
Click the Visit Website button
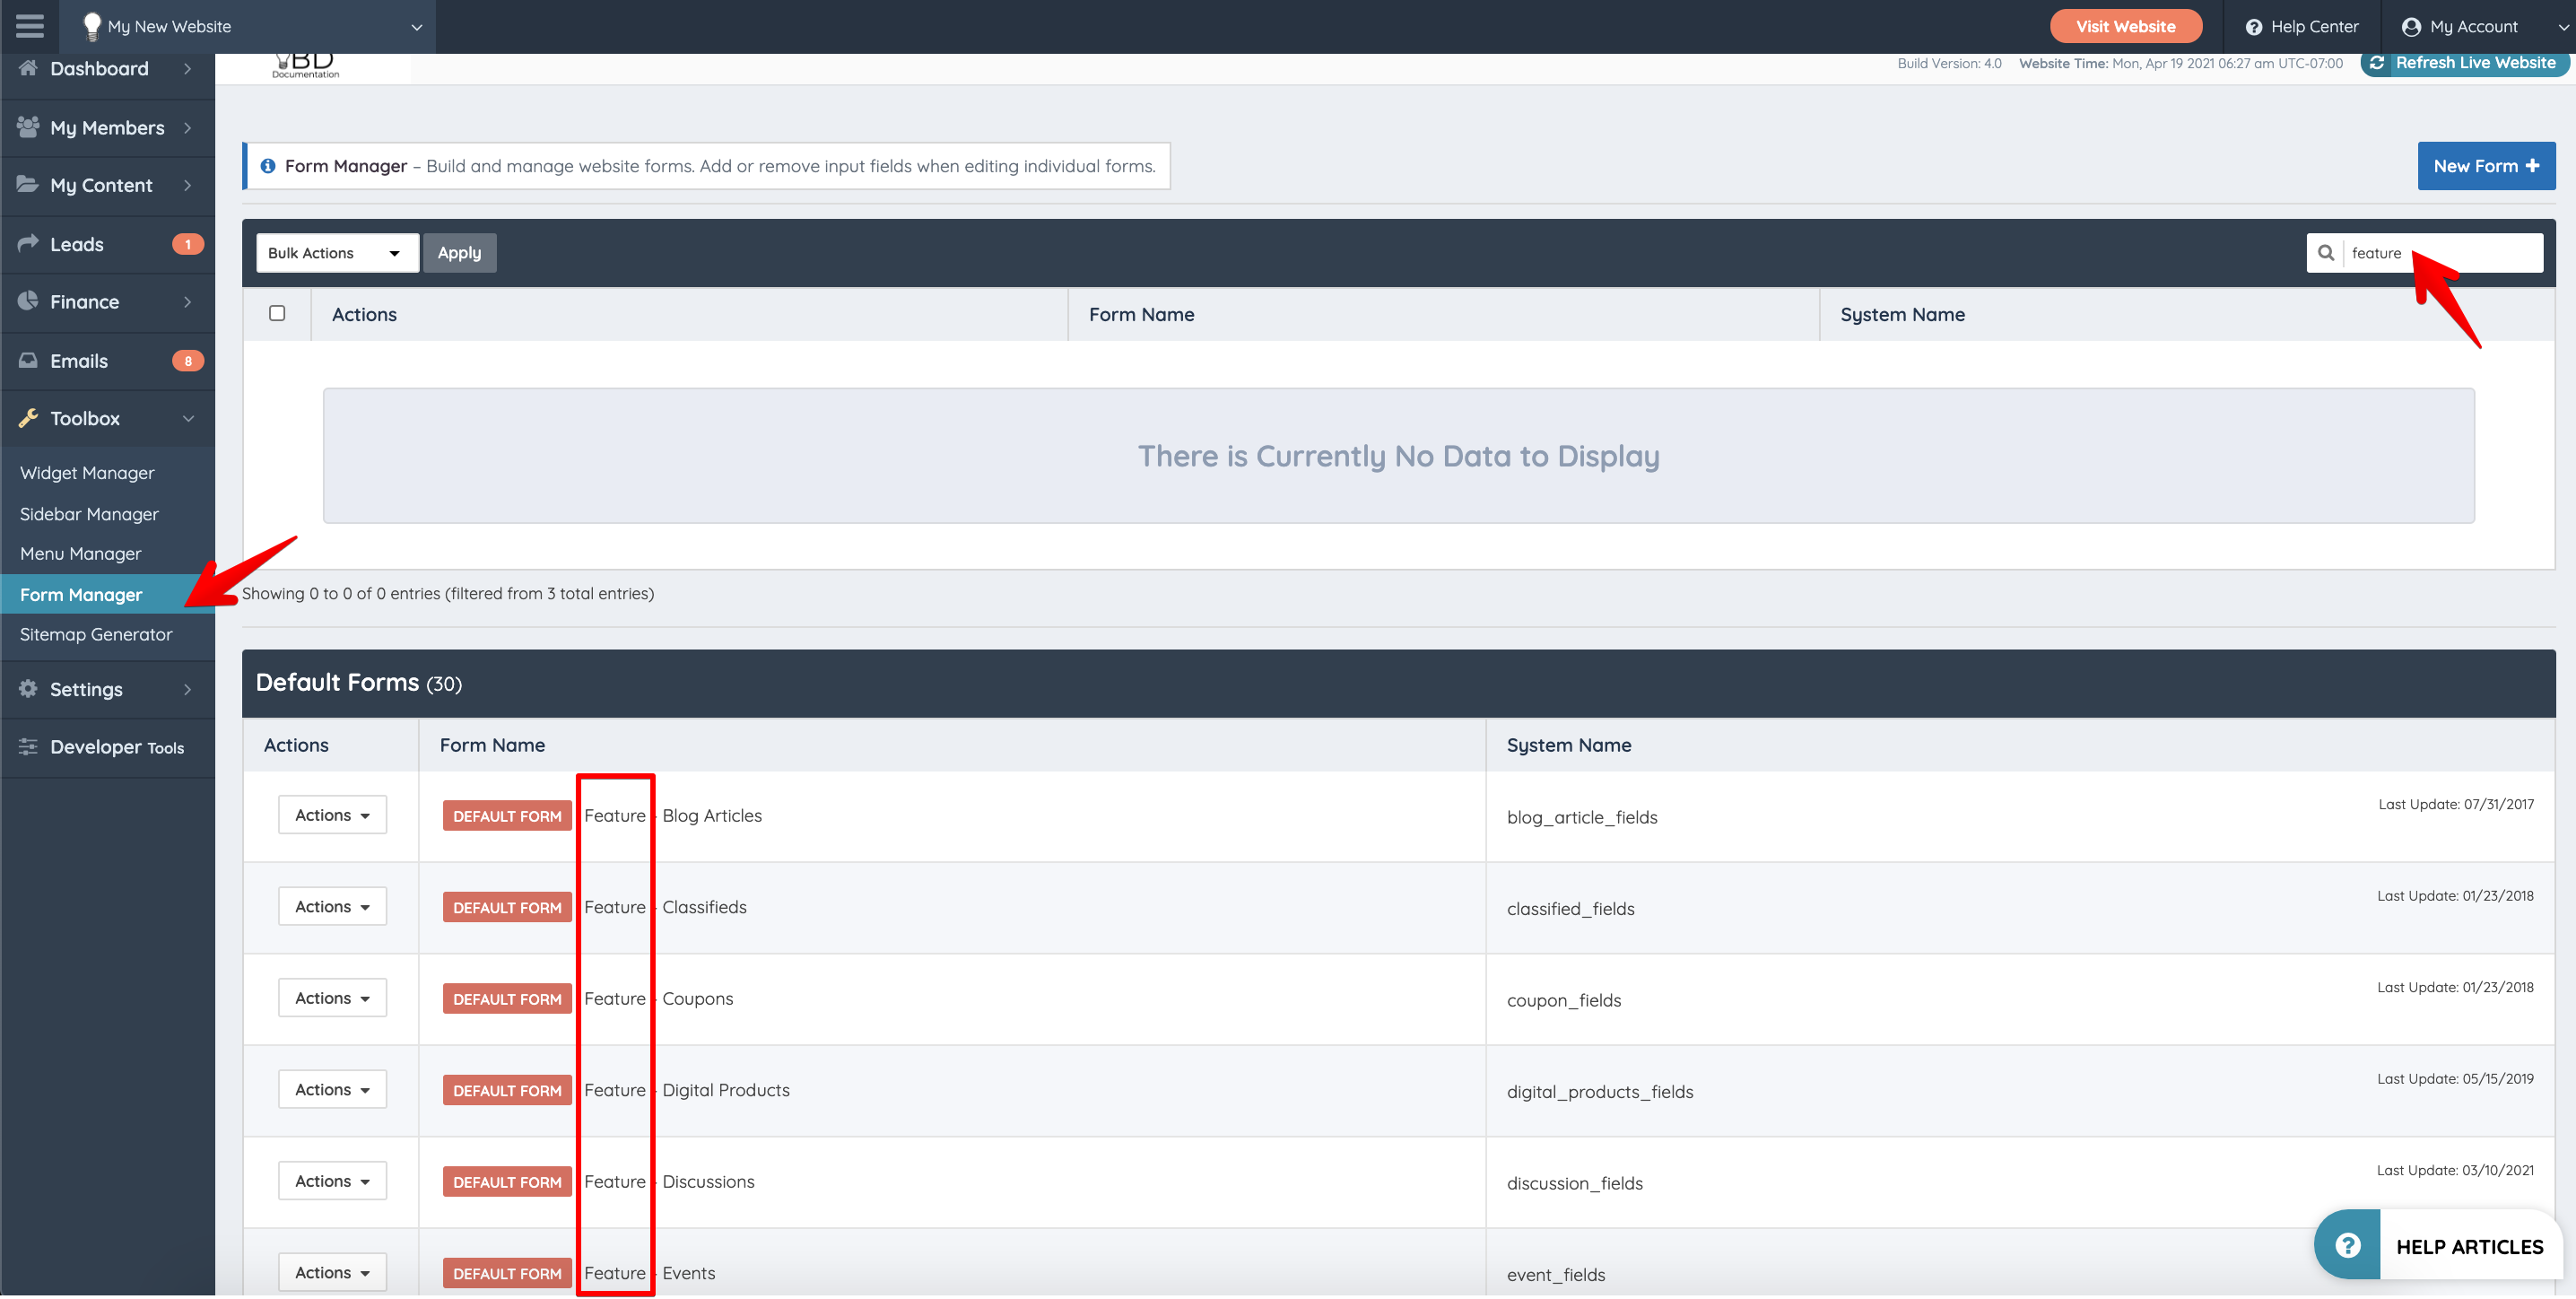tap(2126, 26)
